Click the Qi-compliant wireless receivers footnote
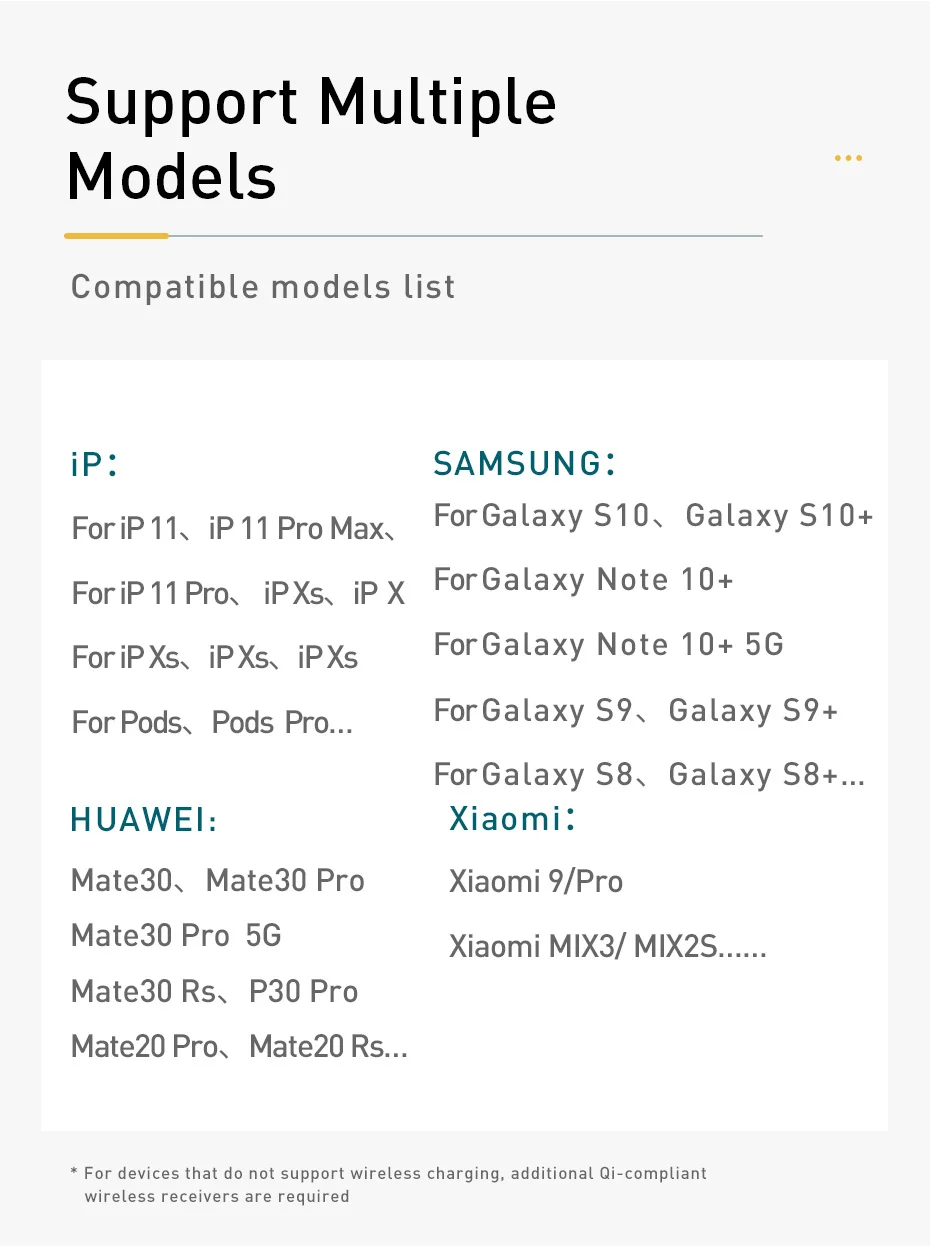 (388, 1184)
